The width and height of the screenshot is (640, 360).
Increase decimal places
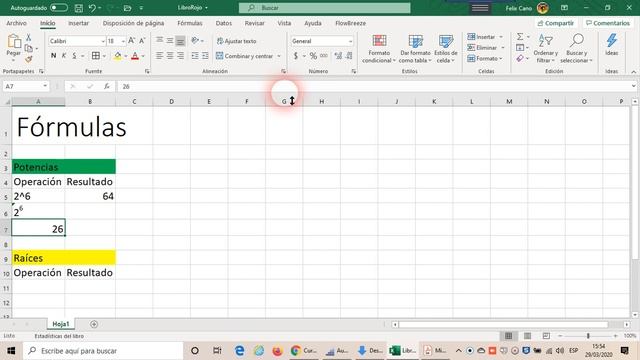338,56
